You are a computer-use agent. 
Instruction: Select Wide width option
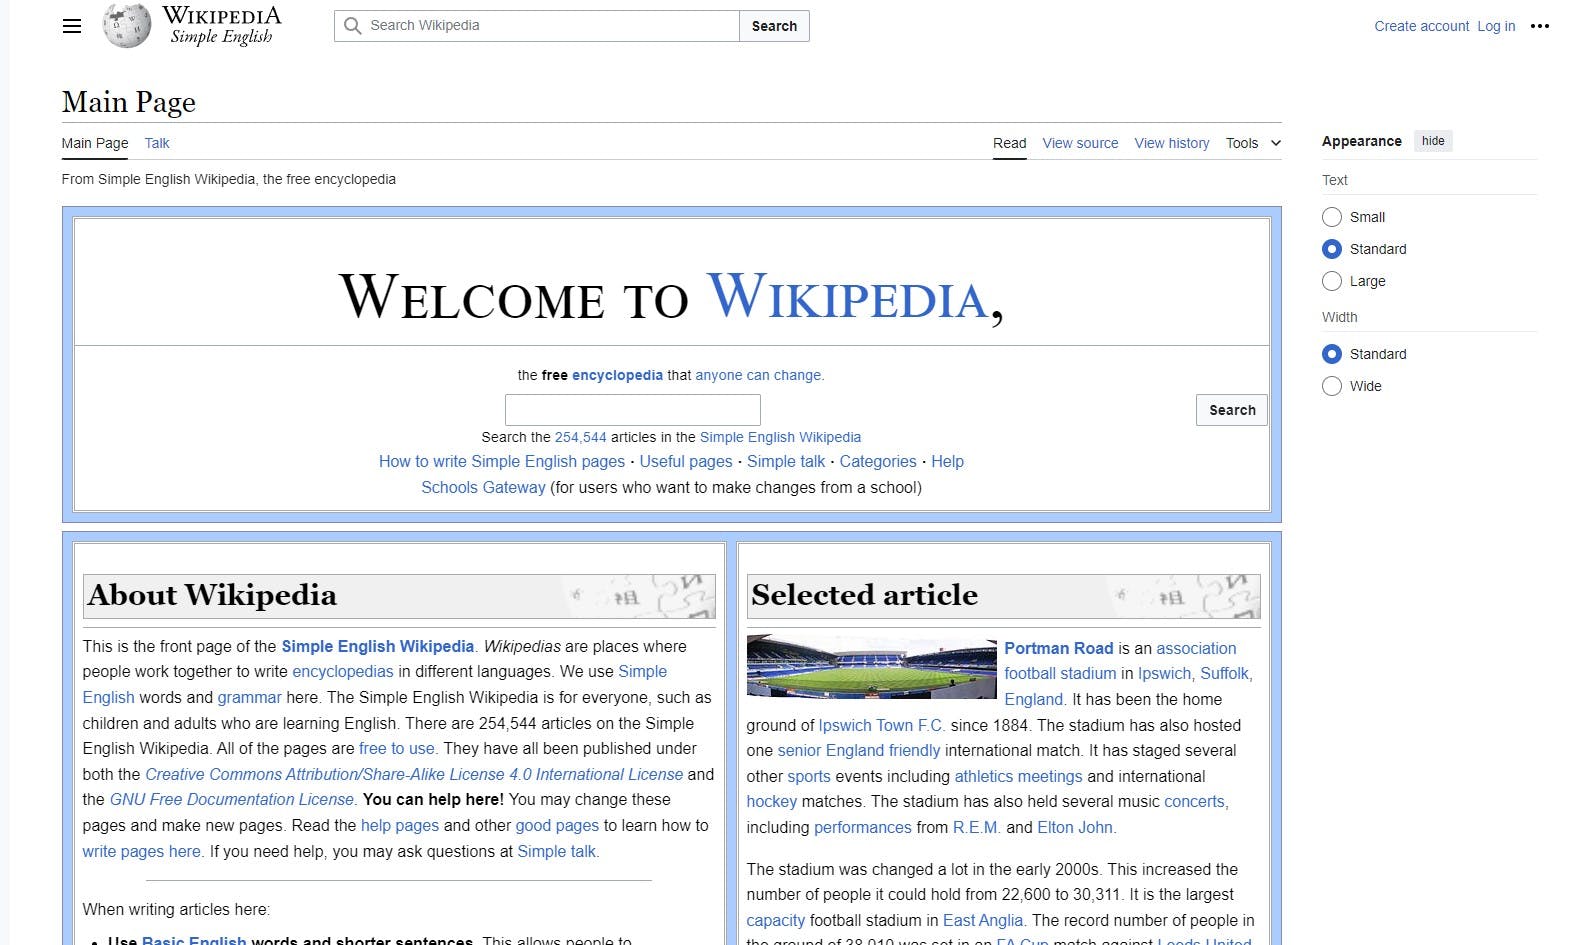(1332, 386)
